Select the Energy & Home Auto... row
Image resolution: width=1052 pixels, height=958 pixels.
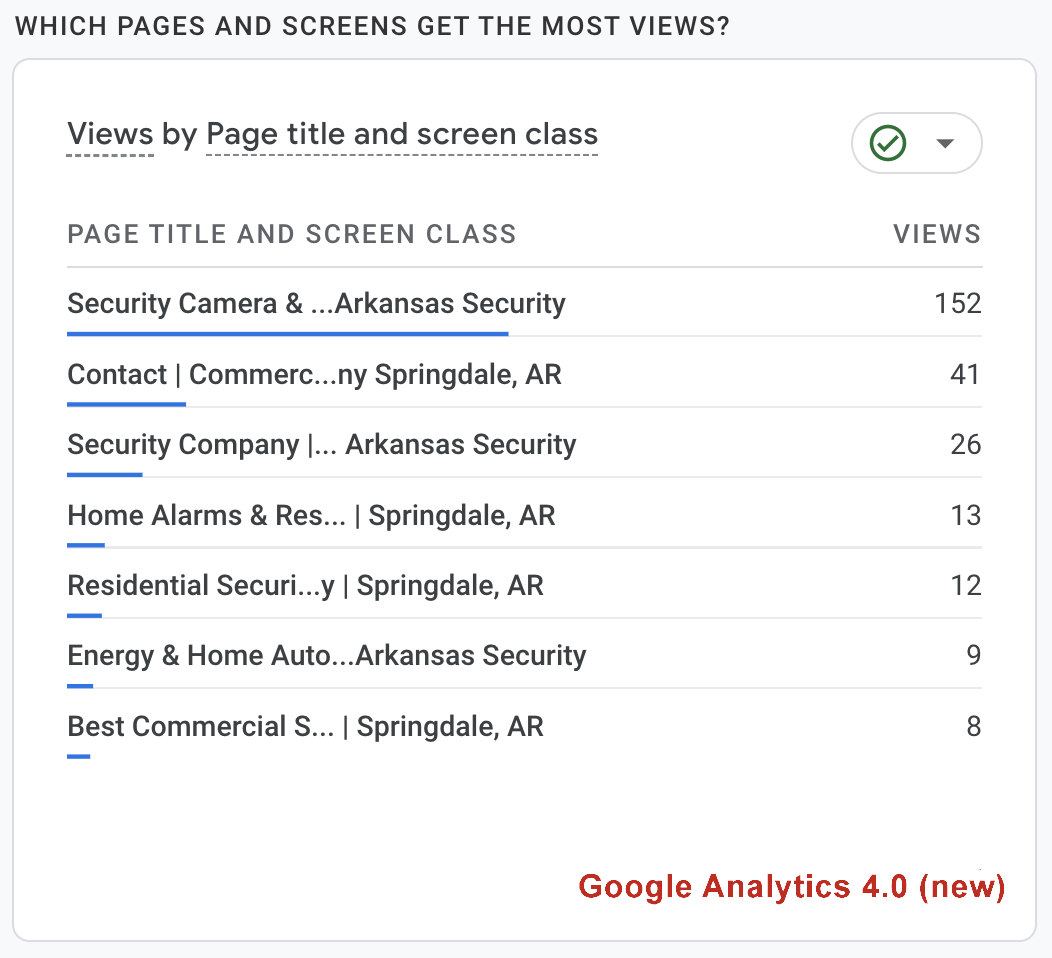coord(326,656)
